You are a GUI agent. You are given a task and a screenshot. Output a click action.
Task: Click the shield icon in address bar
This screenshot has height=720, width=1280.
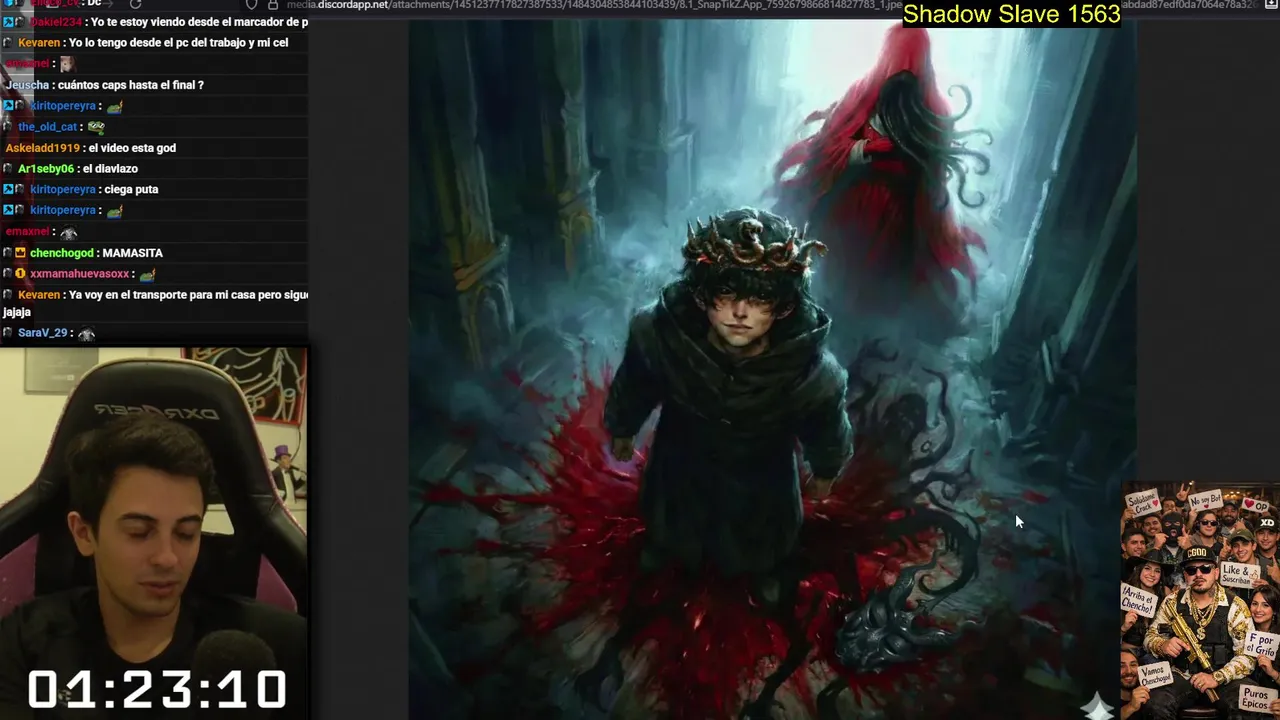click(252, 4)
